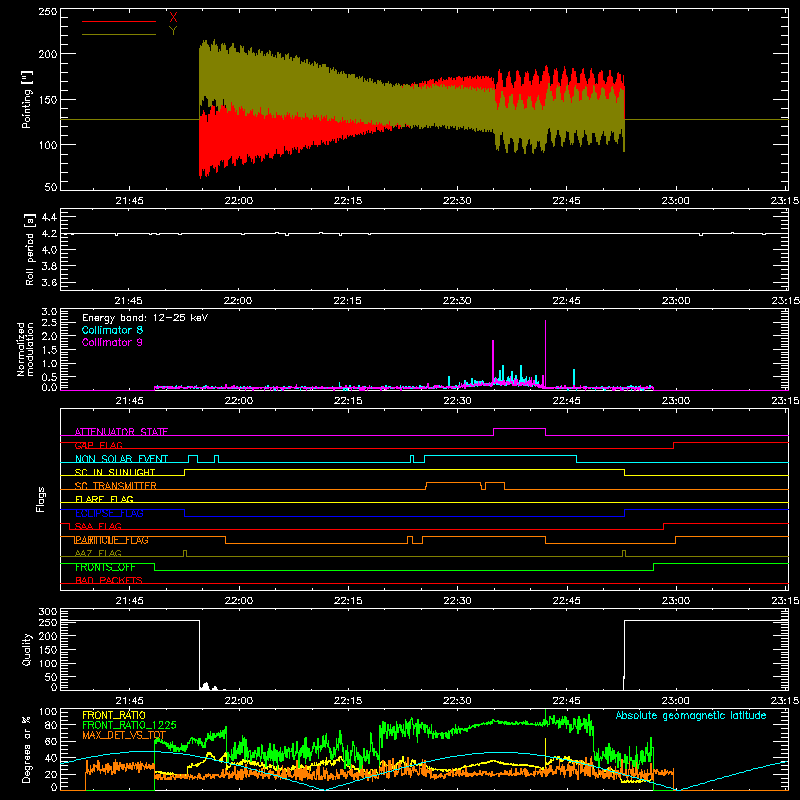This screenshot has width=800, height=800.
Task: Click the '4.4' tick on Roll period axis
Action: [49, 217]
